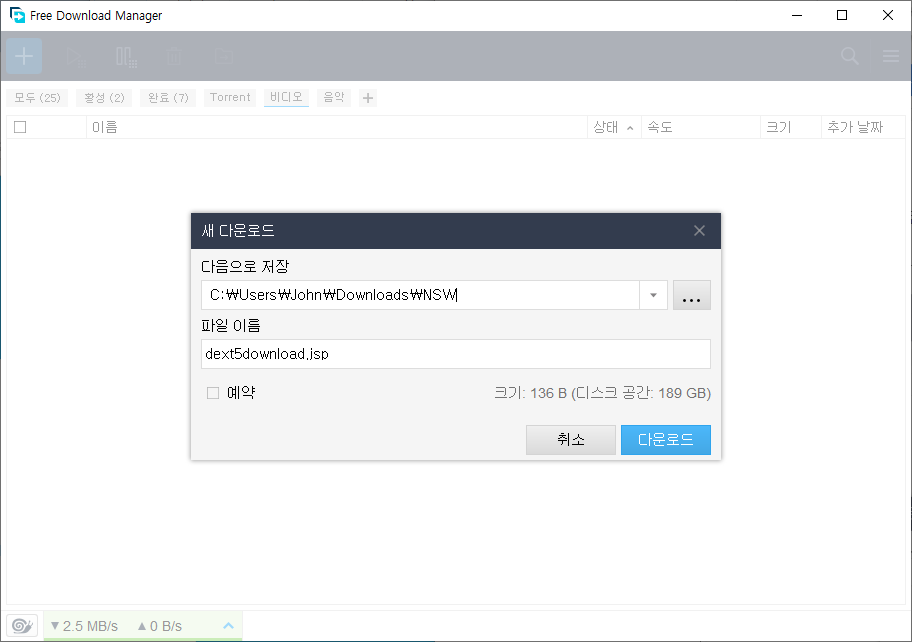Expand the speed panel chevron in status bar
This screenshot has height=642, width=912.
click(229, 626)
